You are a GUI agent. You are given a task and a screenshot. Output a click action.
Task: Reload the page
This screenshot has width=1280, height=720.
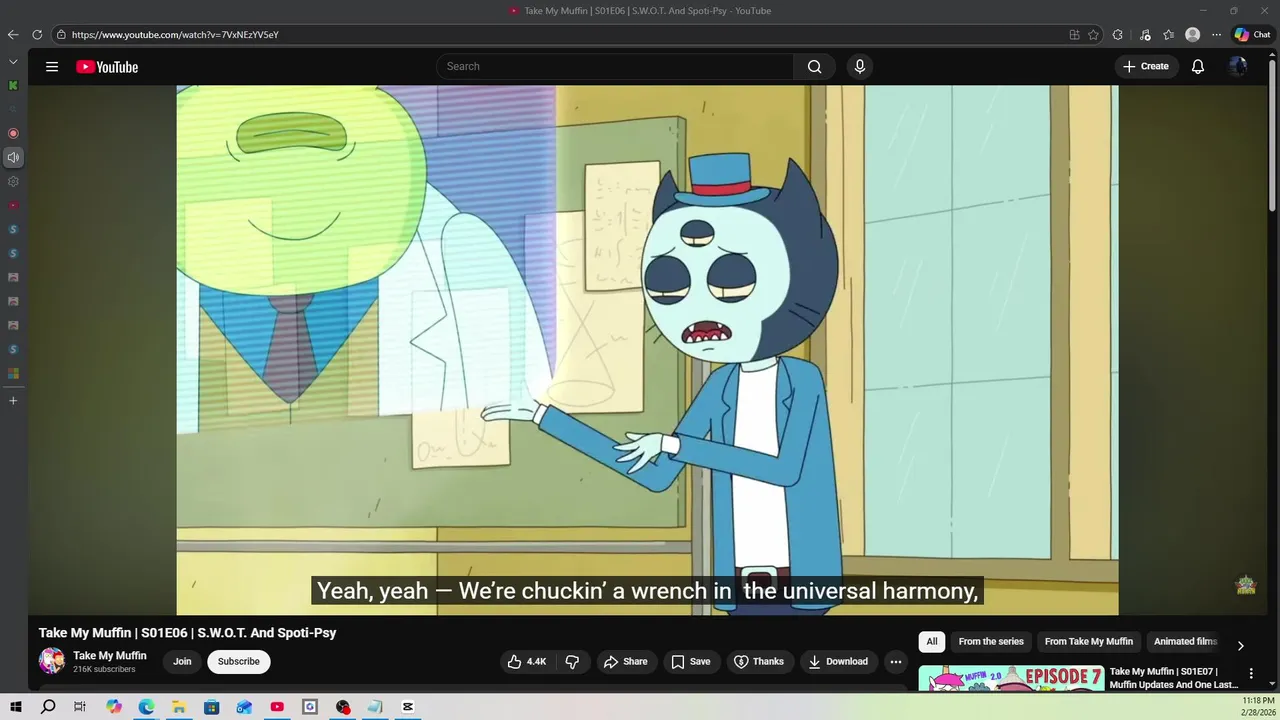[37, 35]
